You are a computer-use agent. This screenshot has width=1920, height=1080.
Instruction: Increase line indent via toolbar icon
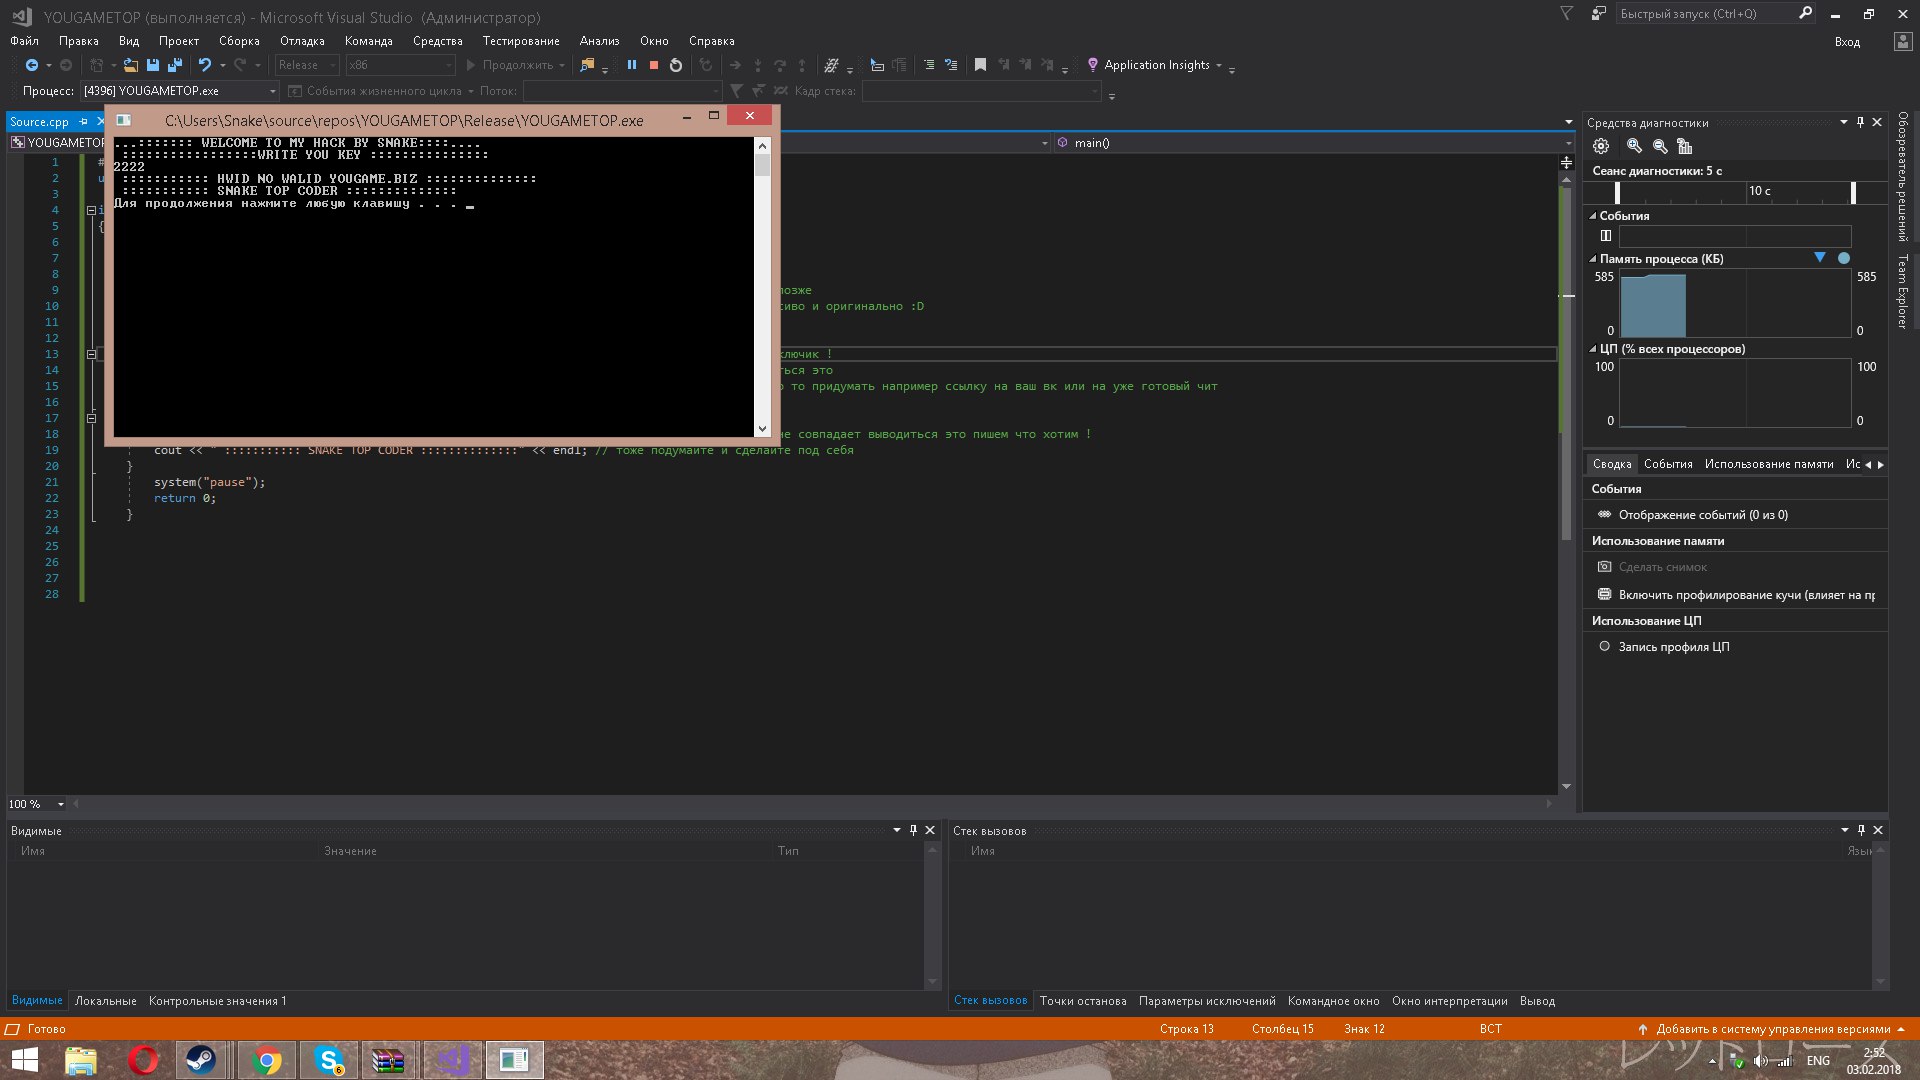tap(929, 65)
